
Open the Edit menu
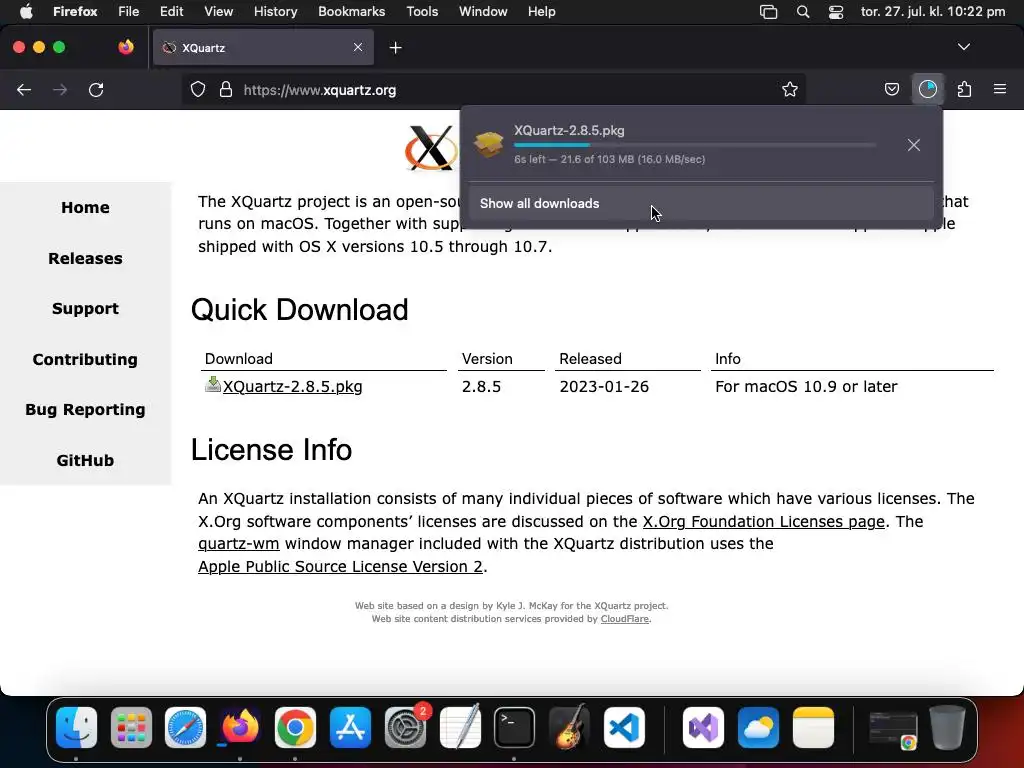tap(172, 12)
